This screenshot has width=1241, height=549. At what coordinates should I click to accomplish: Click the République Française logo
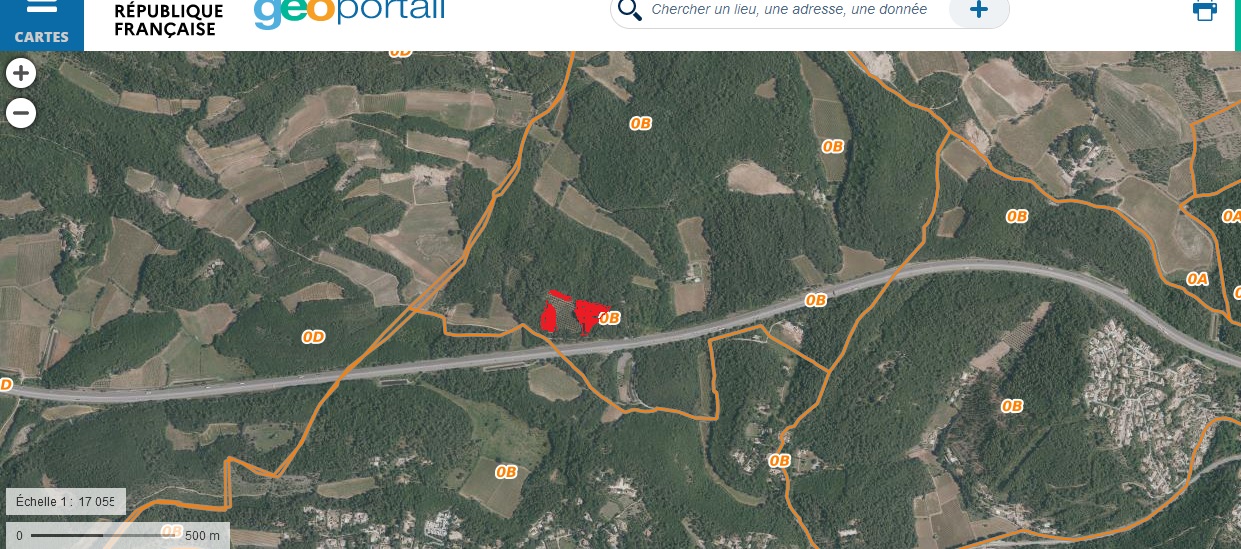coord(168,19)
